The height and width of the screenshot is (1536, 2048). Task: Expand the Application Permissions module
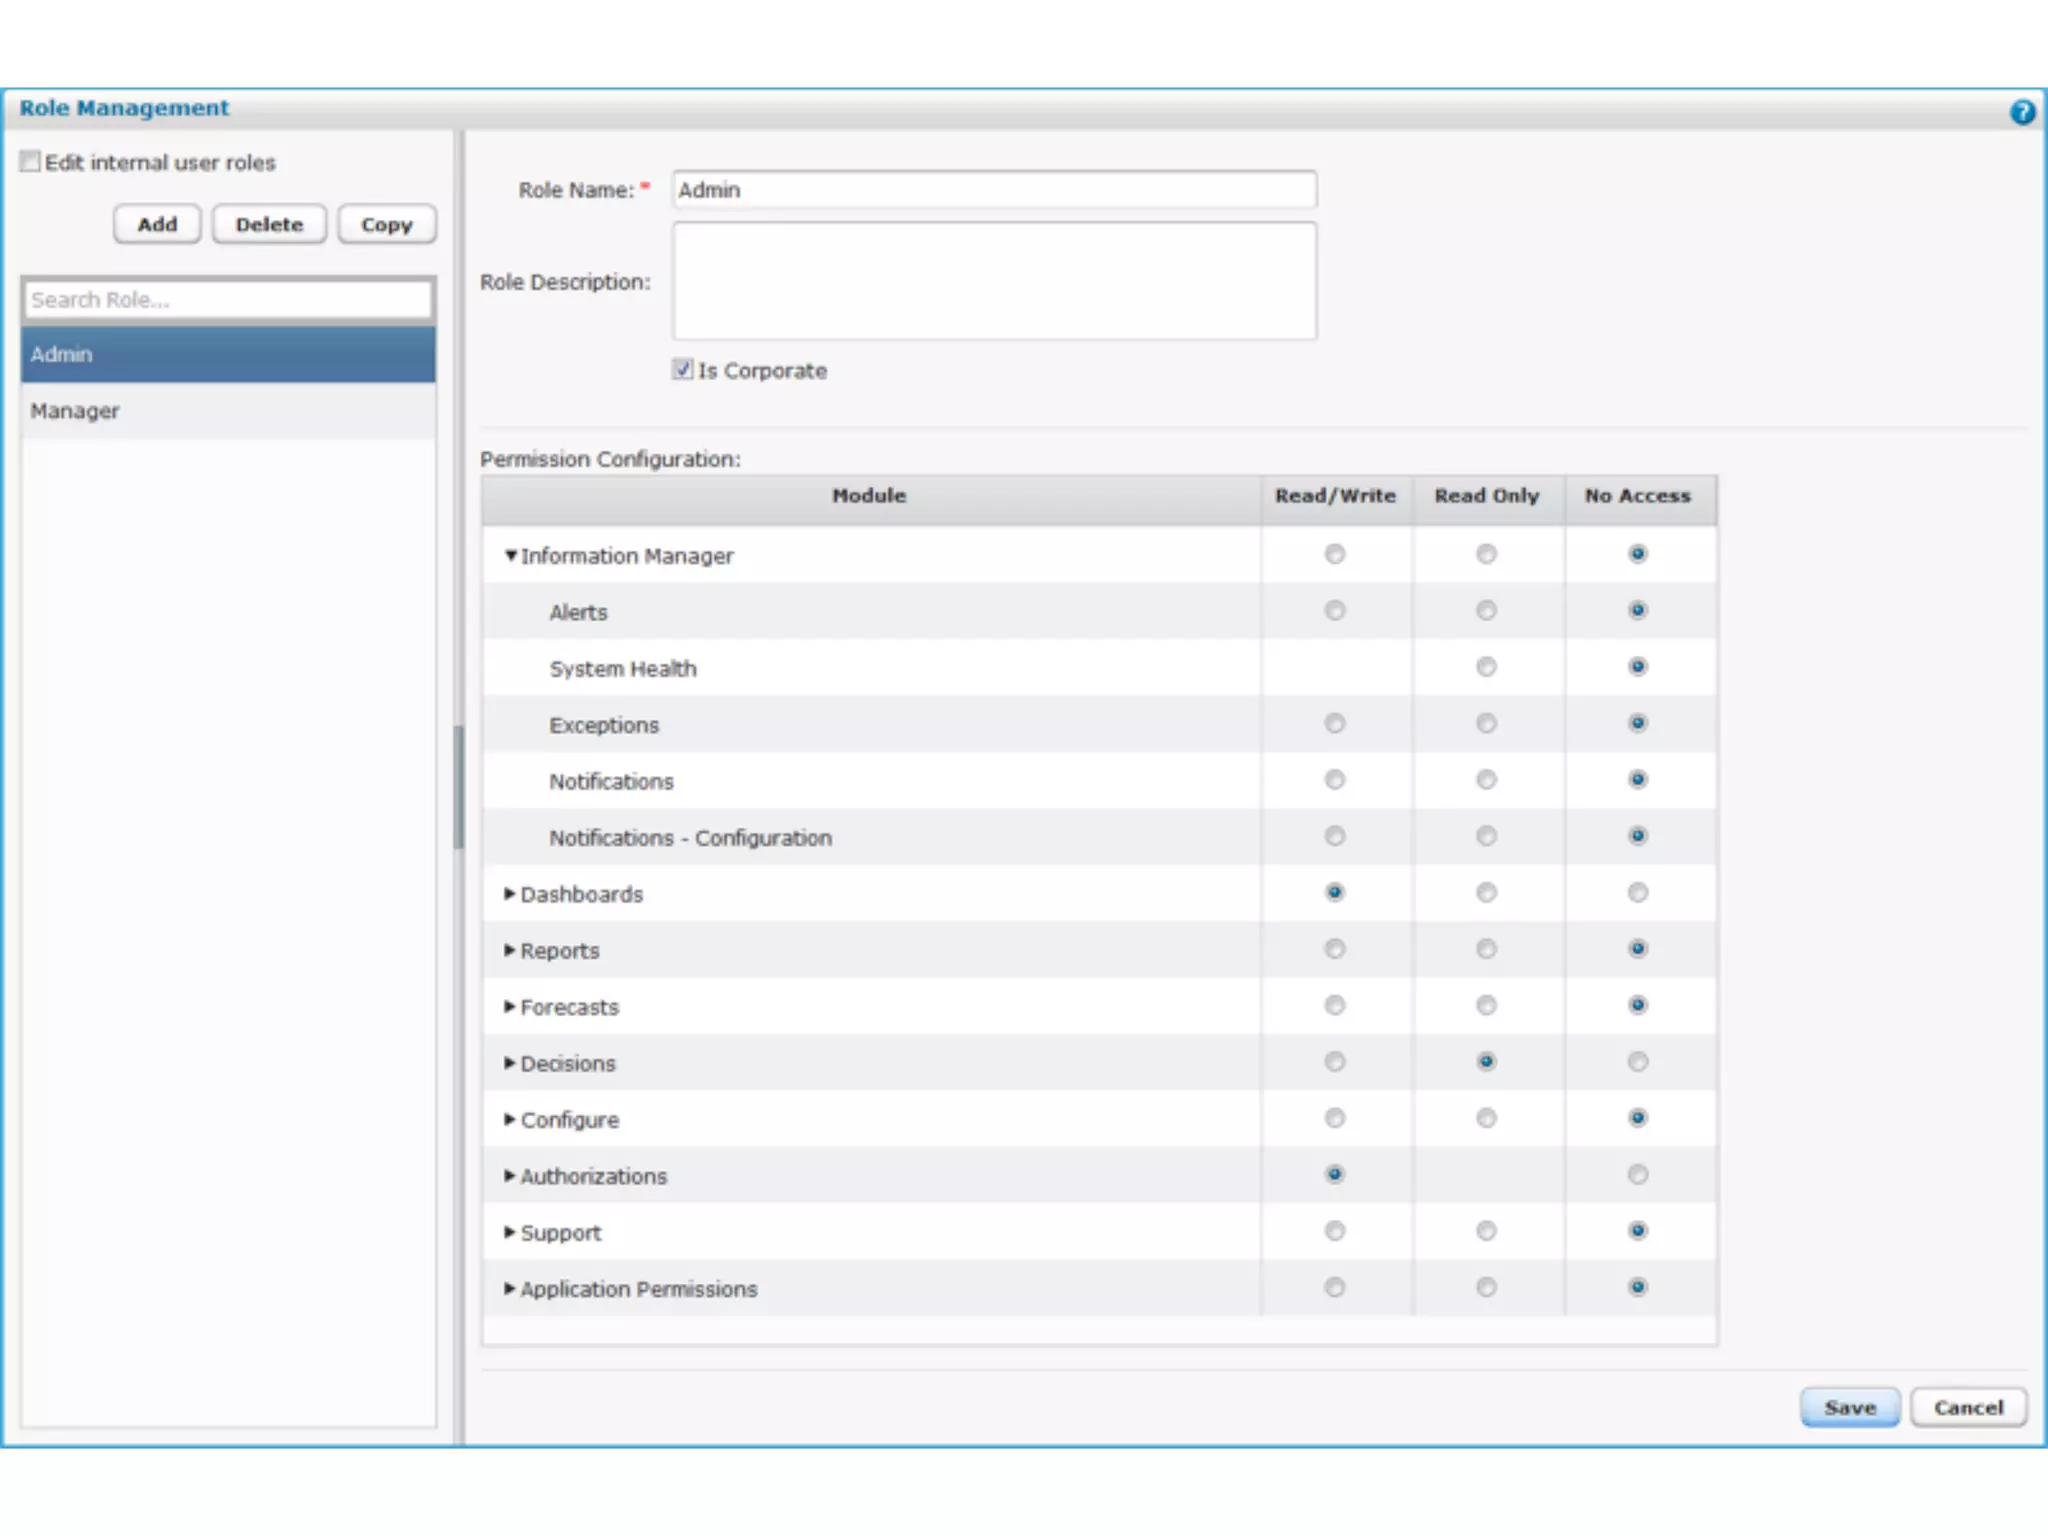click(510, 1288)
